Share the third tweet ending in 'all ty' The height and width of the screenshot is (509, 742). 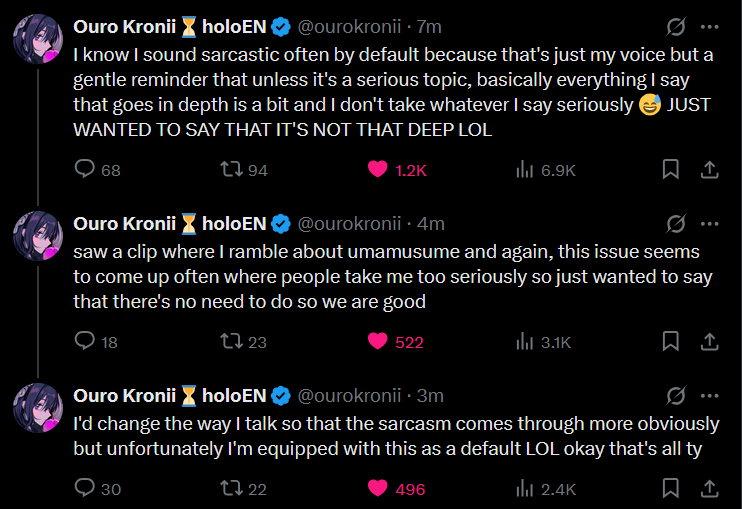tap(709, 489)
